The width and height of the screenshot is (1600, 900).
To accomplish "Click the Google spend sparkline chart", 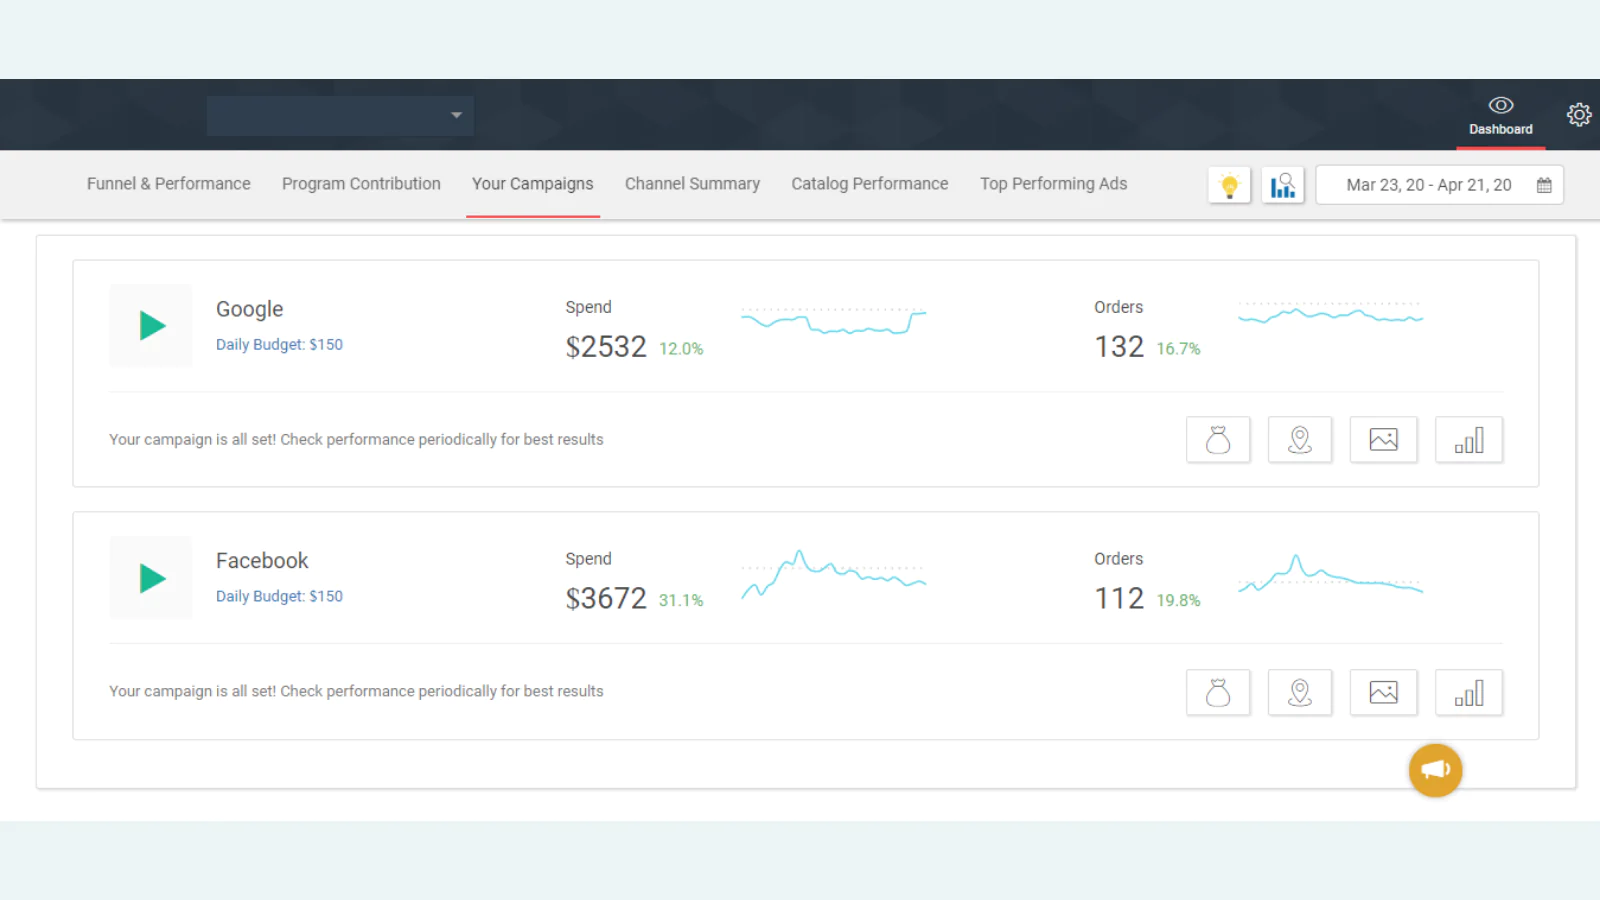I will (x=833, y=320).
